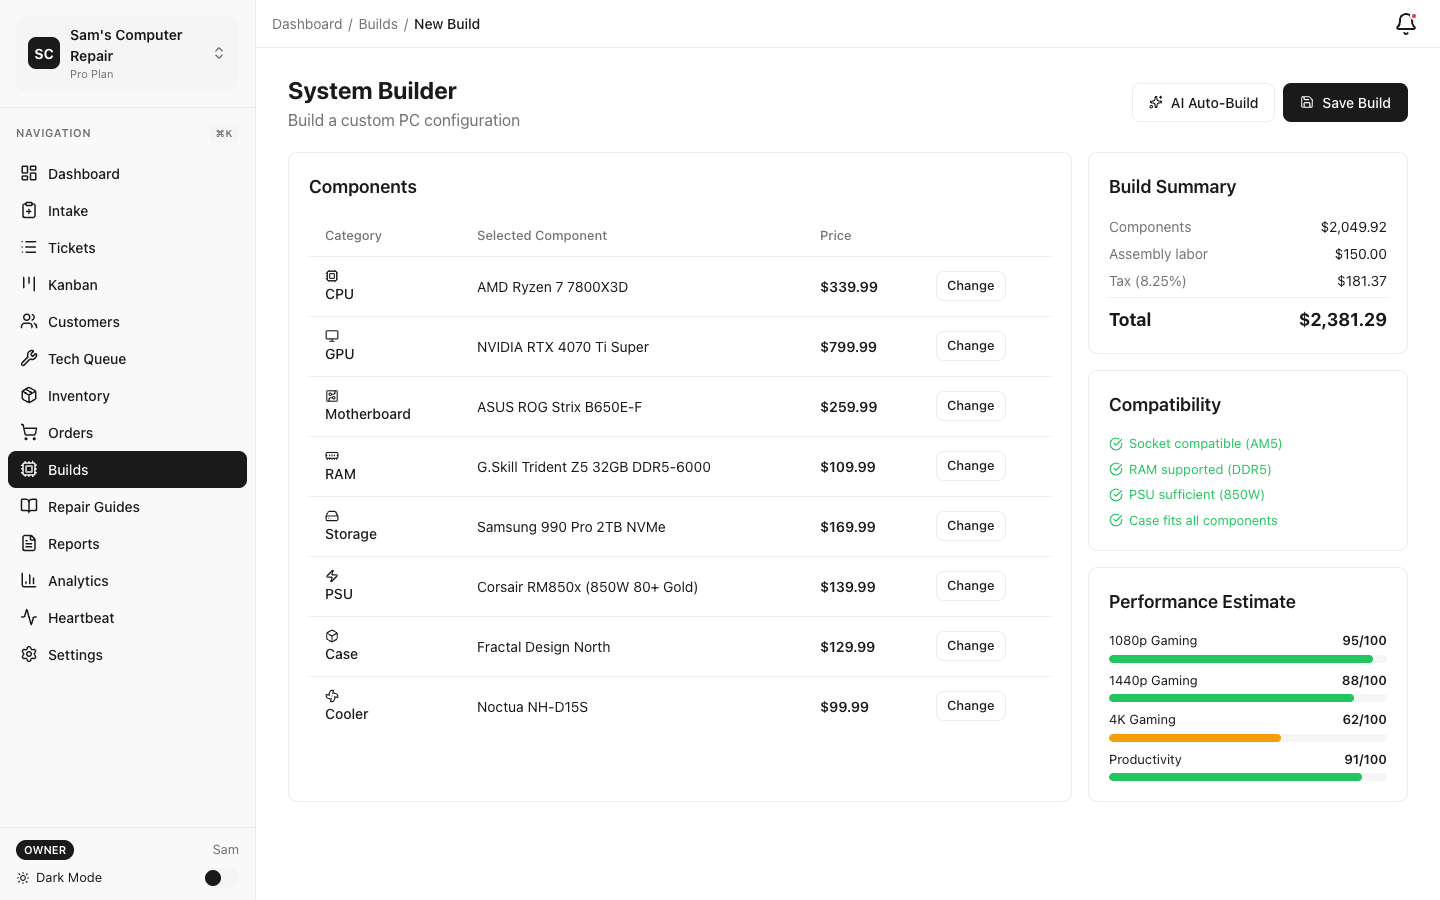
Task: Expand the navigation shortcut ⌘K control
Action: (x=223, y=133)
